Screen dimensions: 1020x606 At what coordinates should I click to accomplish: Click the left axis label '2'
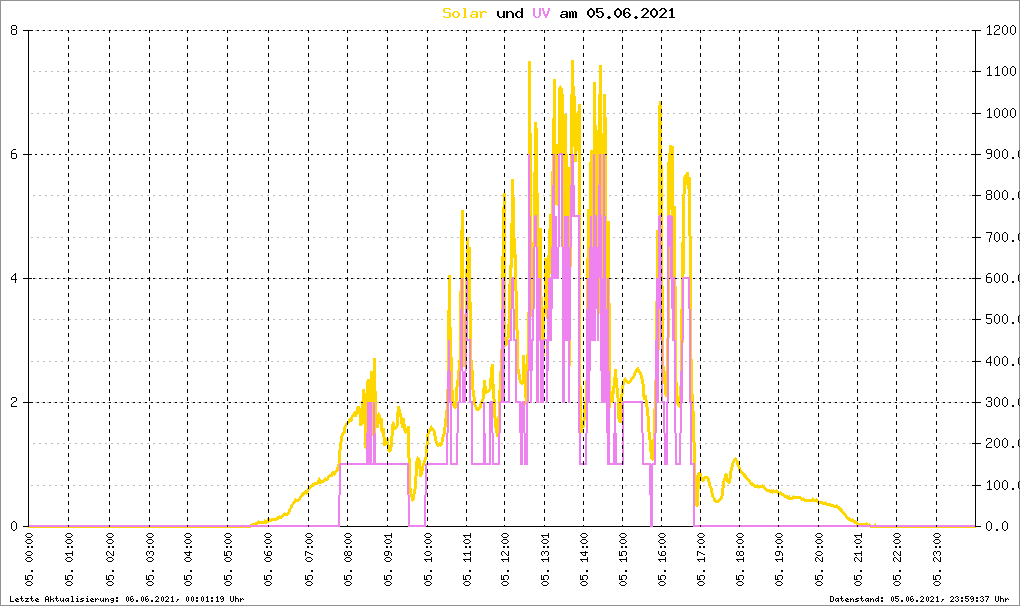coord(14,403)
